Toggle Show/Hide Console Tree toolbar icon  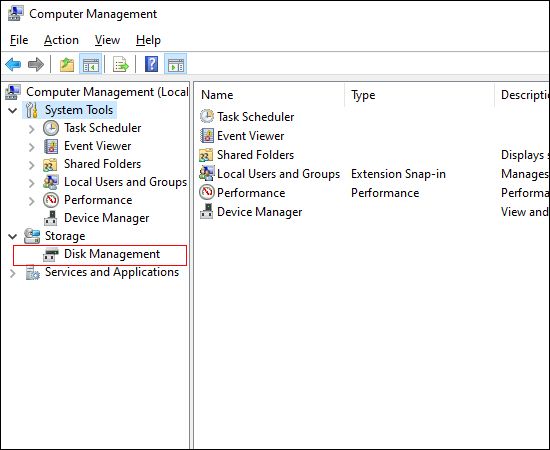click(x=91, y=65)
